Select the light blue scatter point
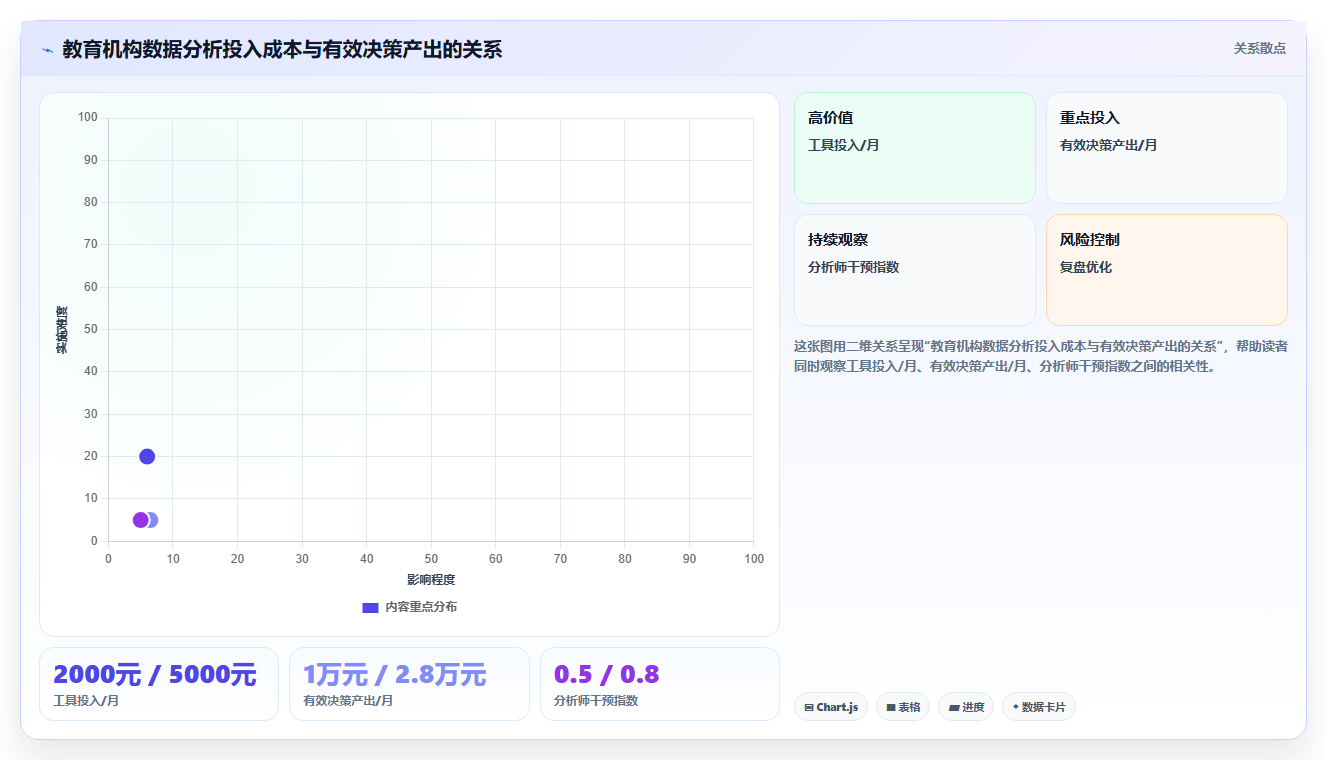Image resolution: width=1327 pixels, height=760 pixels. [152, 520]
